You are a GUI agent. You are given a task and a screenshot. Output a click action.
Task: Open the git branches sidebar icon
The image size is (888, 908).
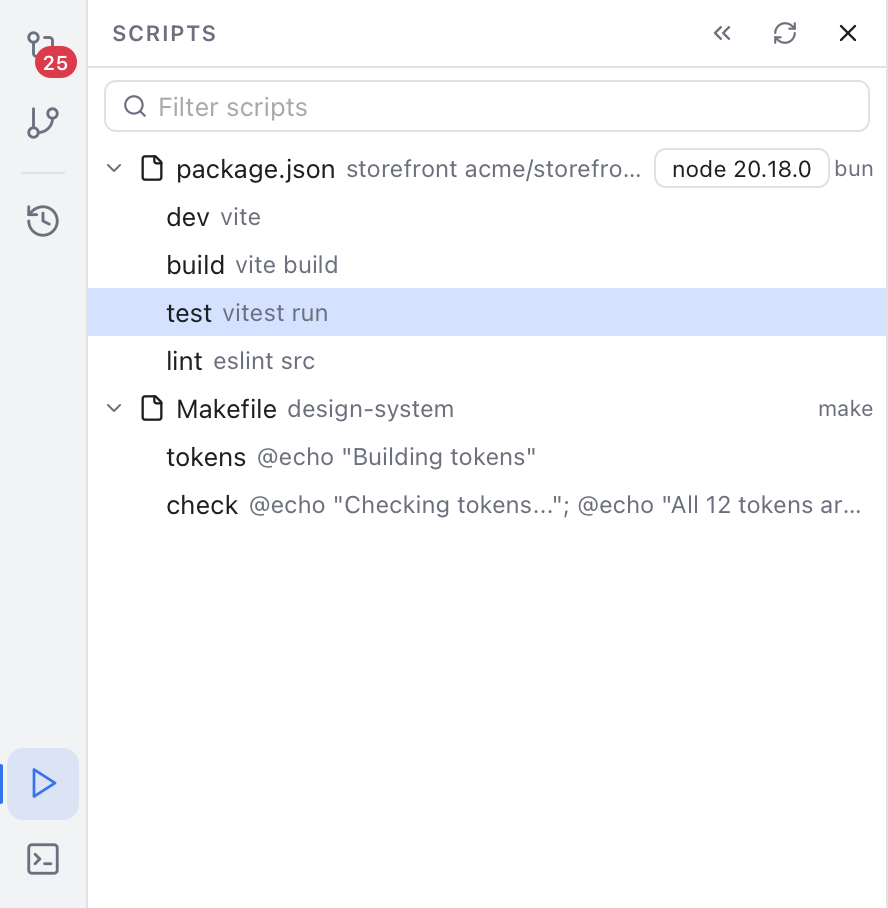[x=43, y=123]
